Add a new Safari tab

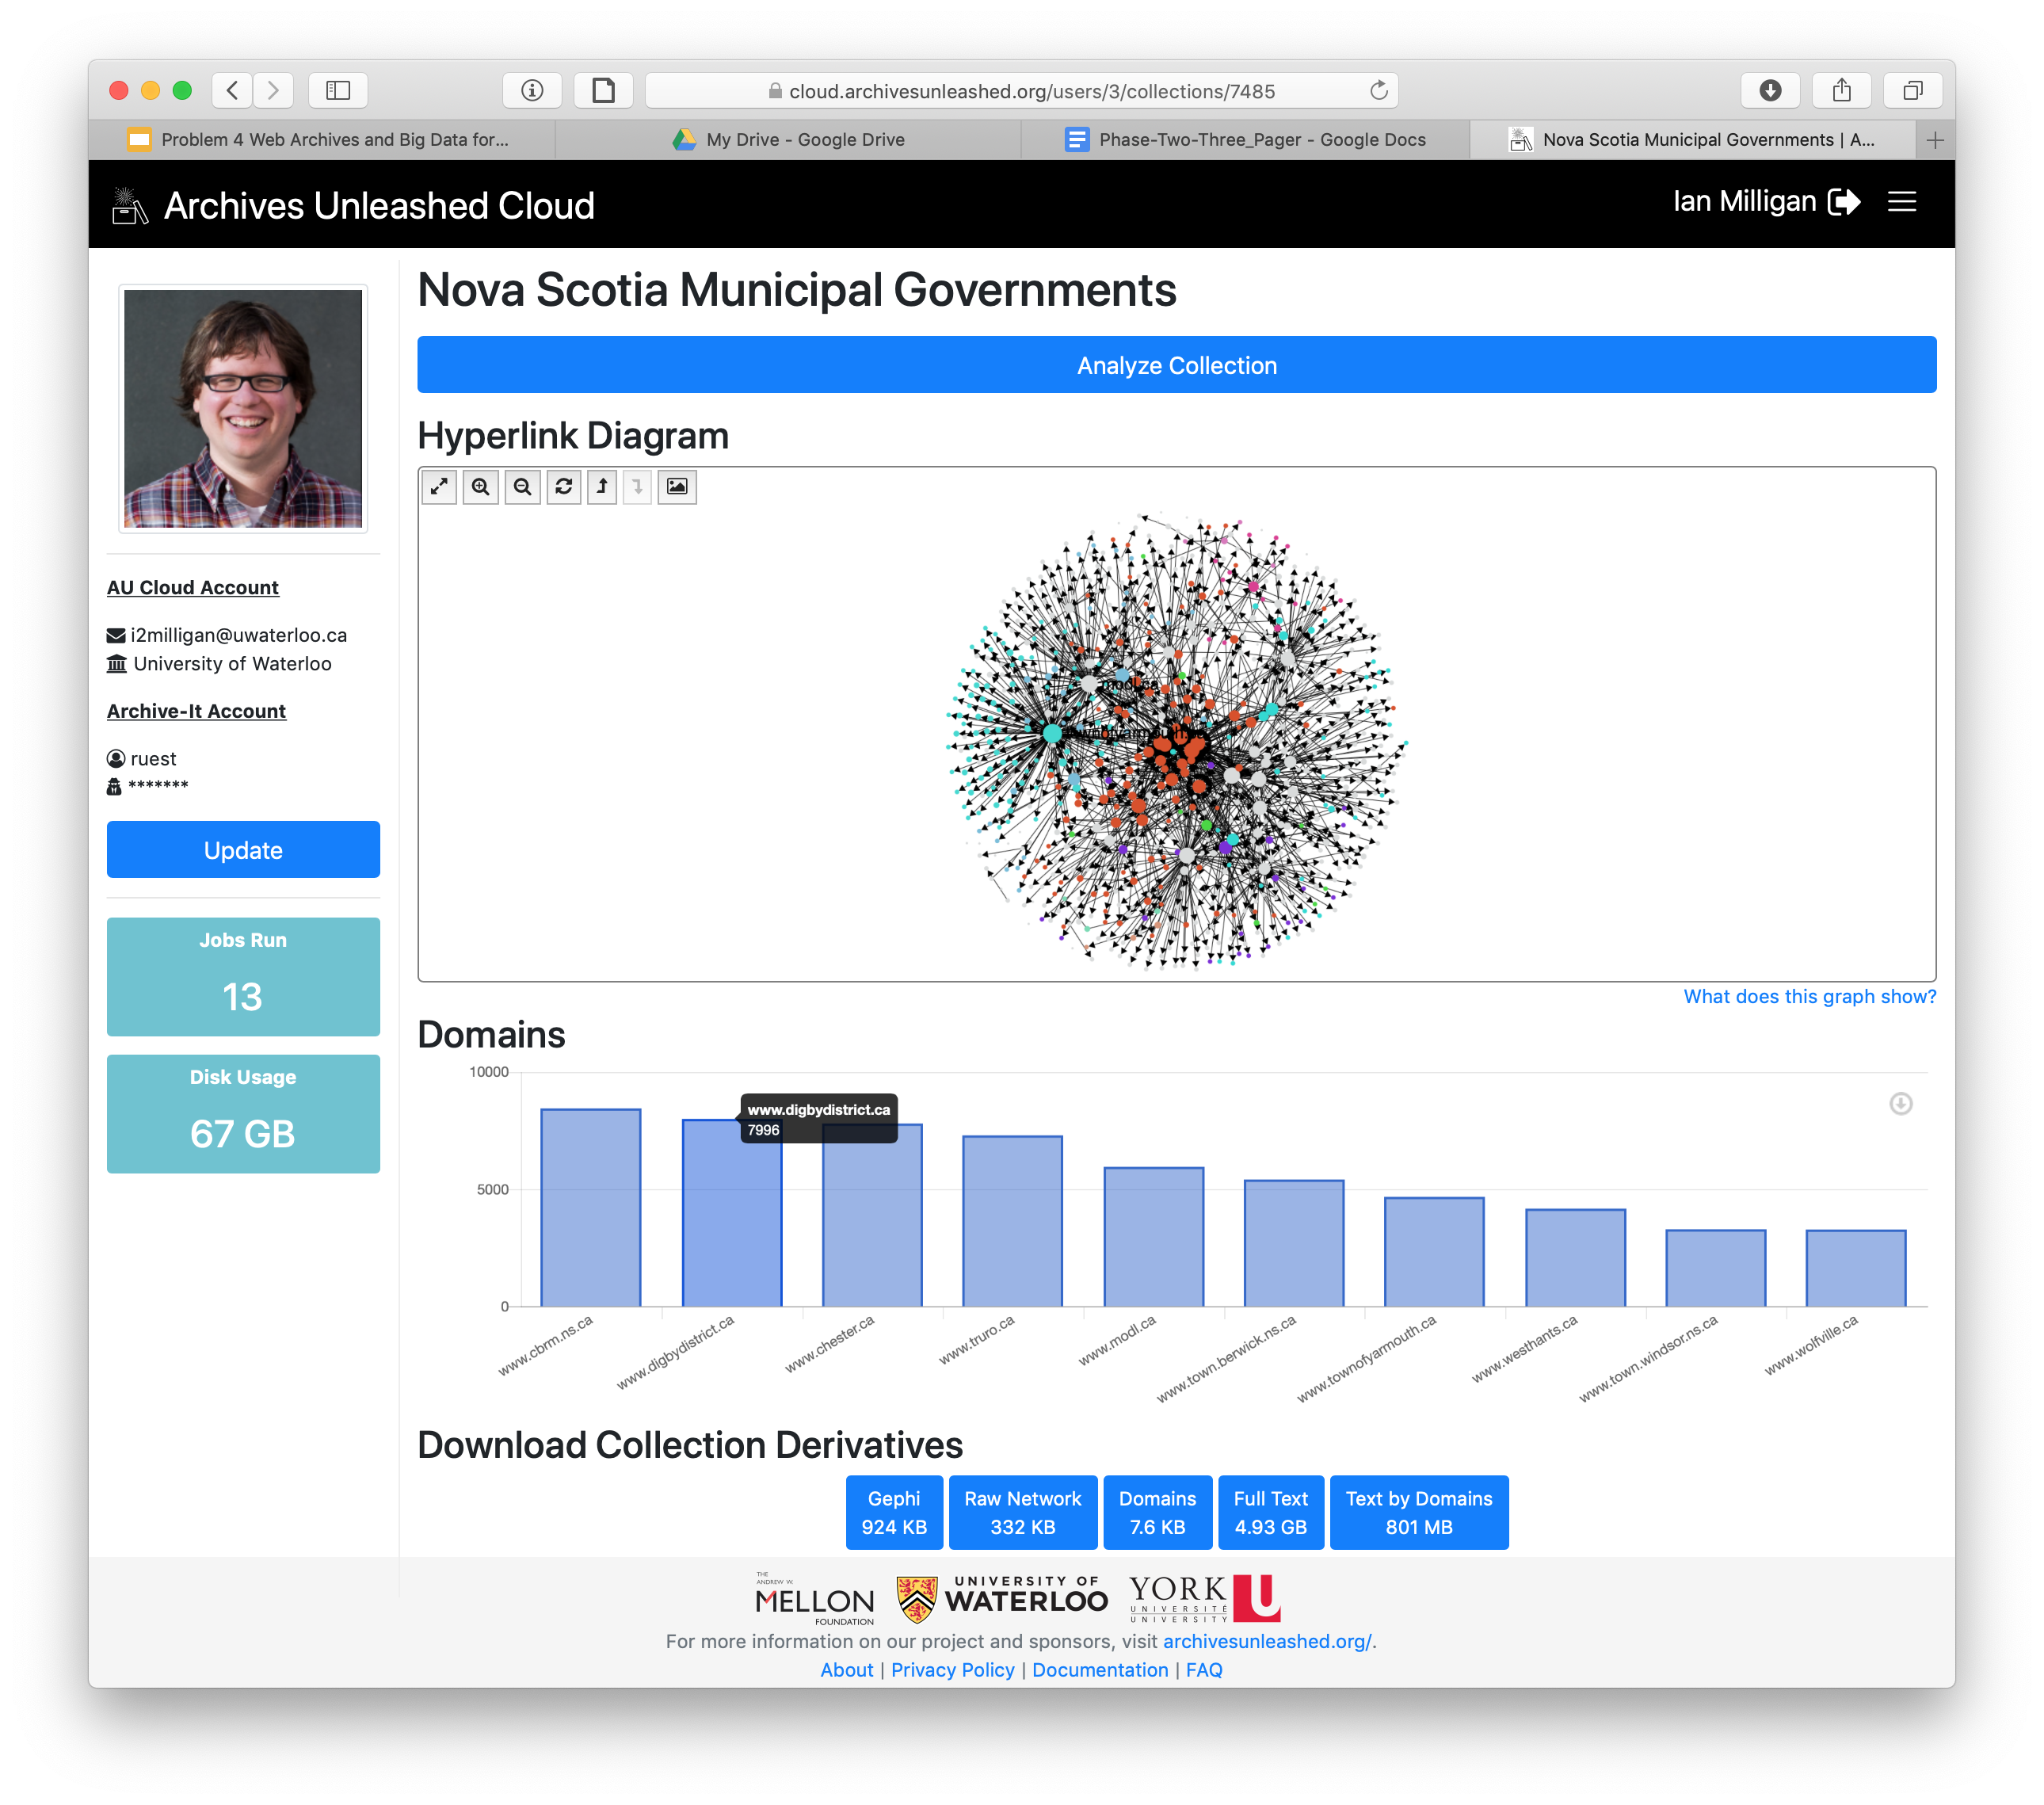pos(1935,140)
